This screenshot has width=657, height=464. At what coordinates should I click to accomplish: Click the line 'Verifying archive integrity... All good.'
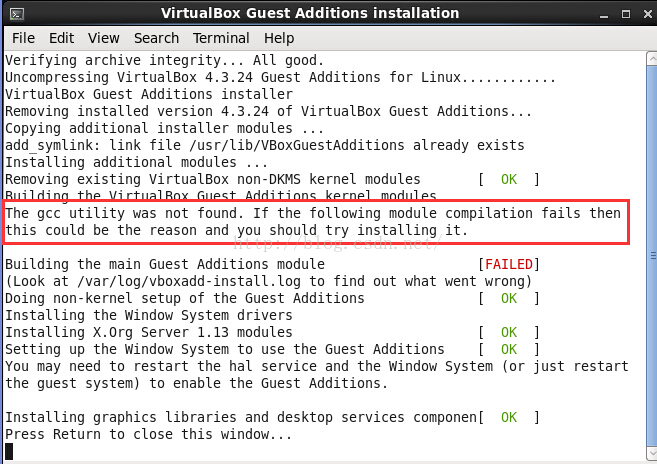coord(165,60)
